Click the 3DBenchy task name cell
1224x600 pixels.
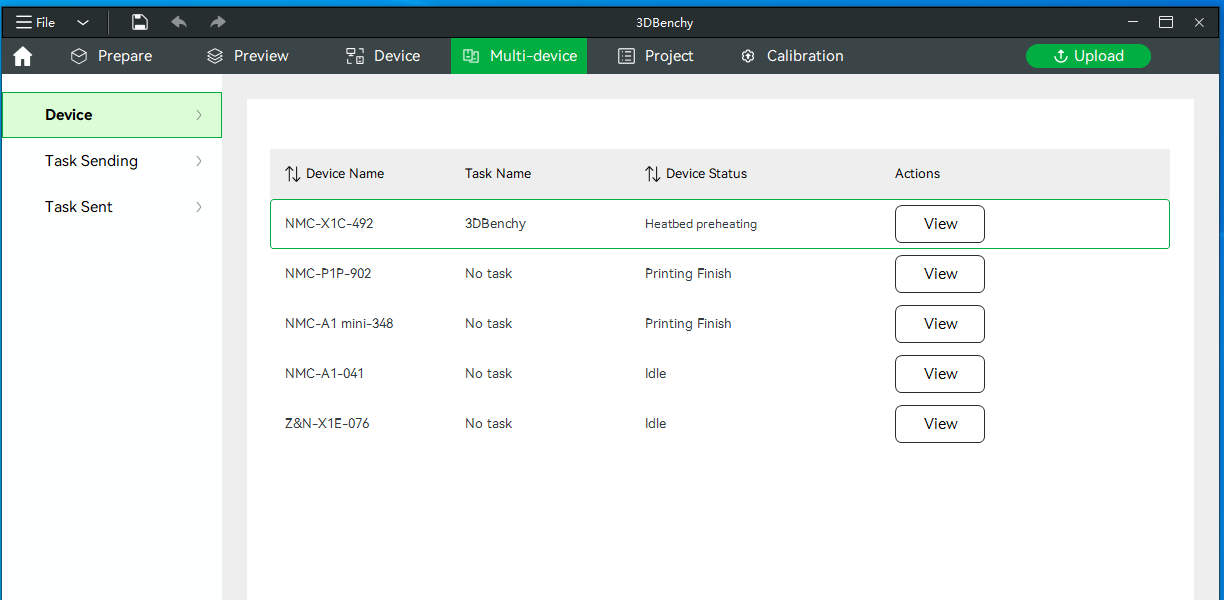point(495,224)
